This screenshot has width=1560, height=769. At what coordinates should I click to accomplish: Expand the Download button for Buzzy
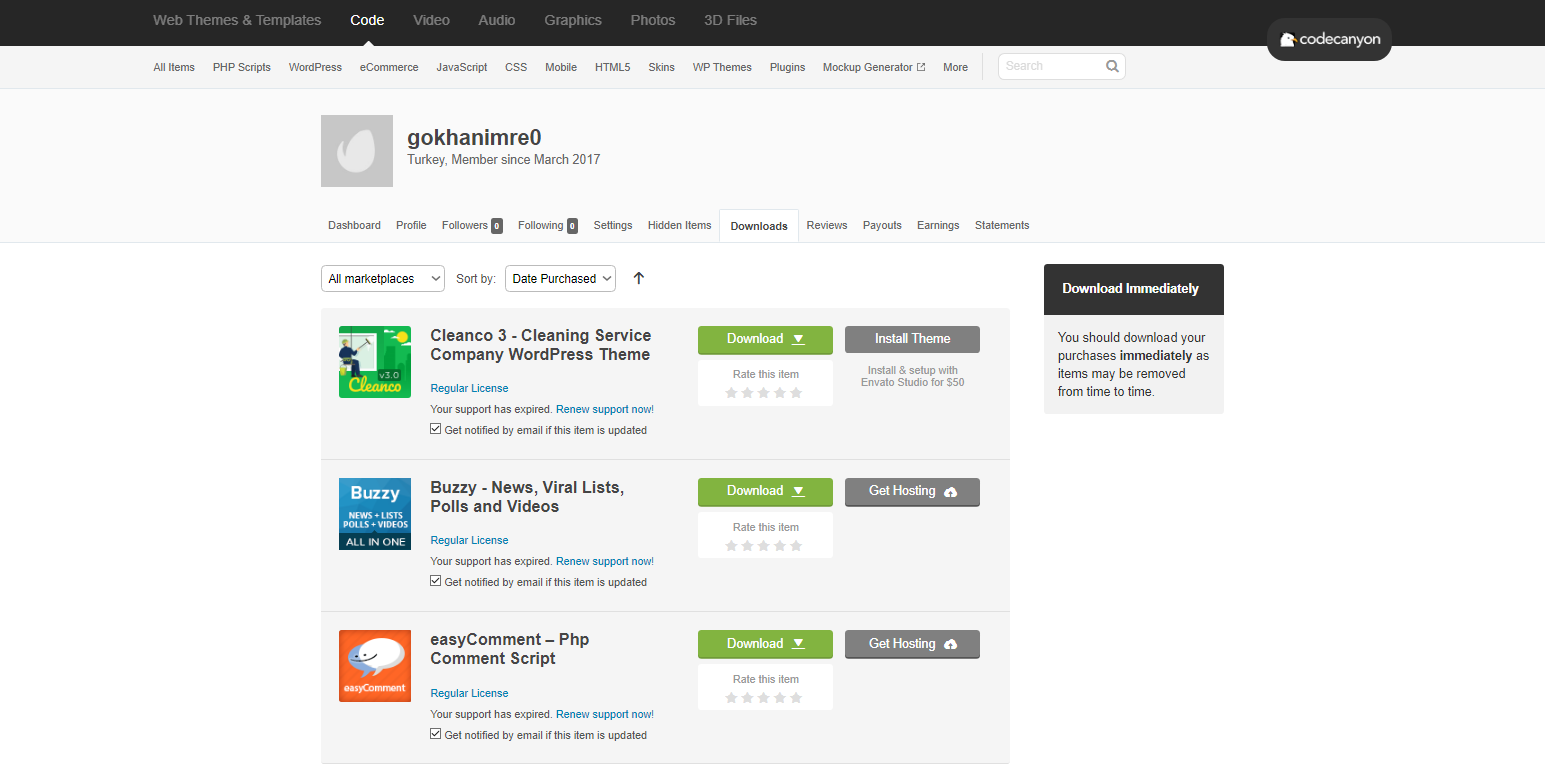point(765,491)
